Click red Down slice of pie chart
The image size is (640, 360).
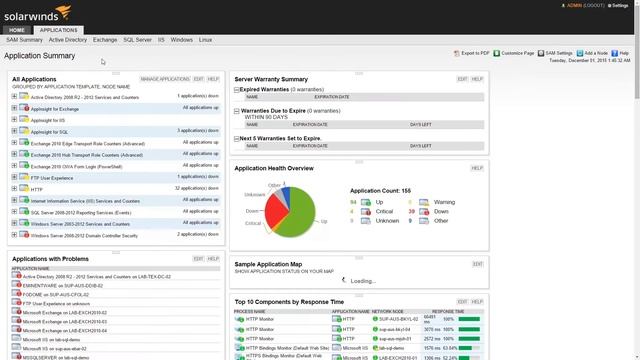(276, 211)
